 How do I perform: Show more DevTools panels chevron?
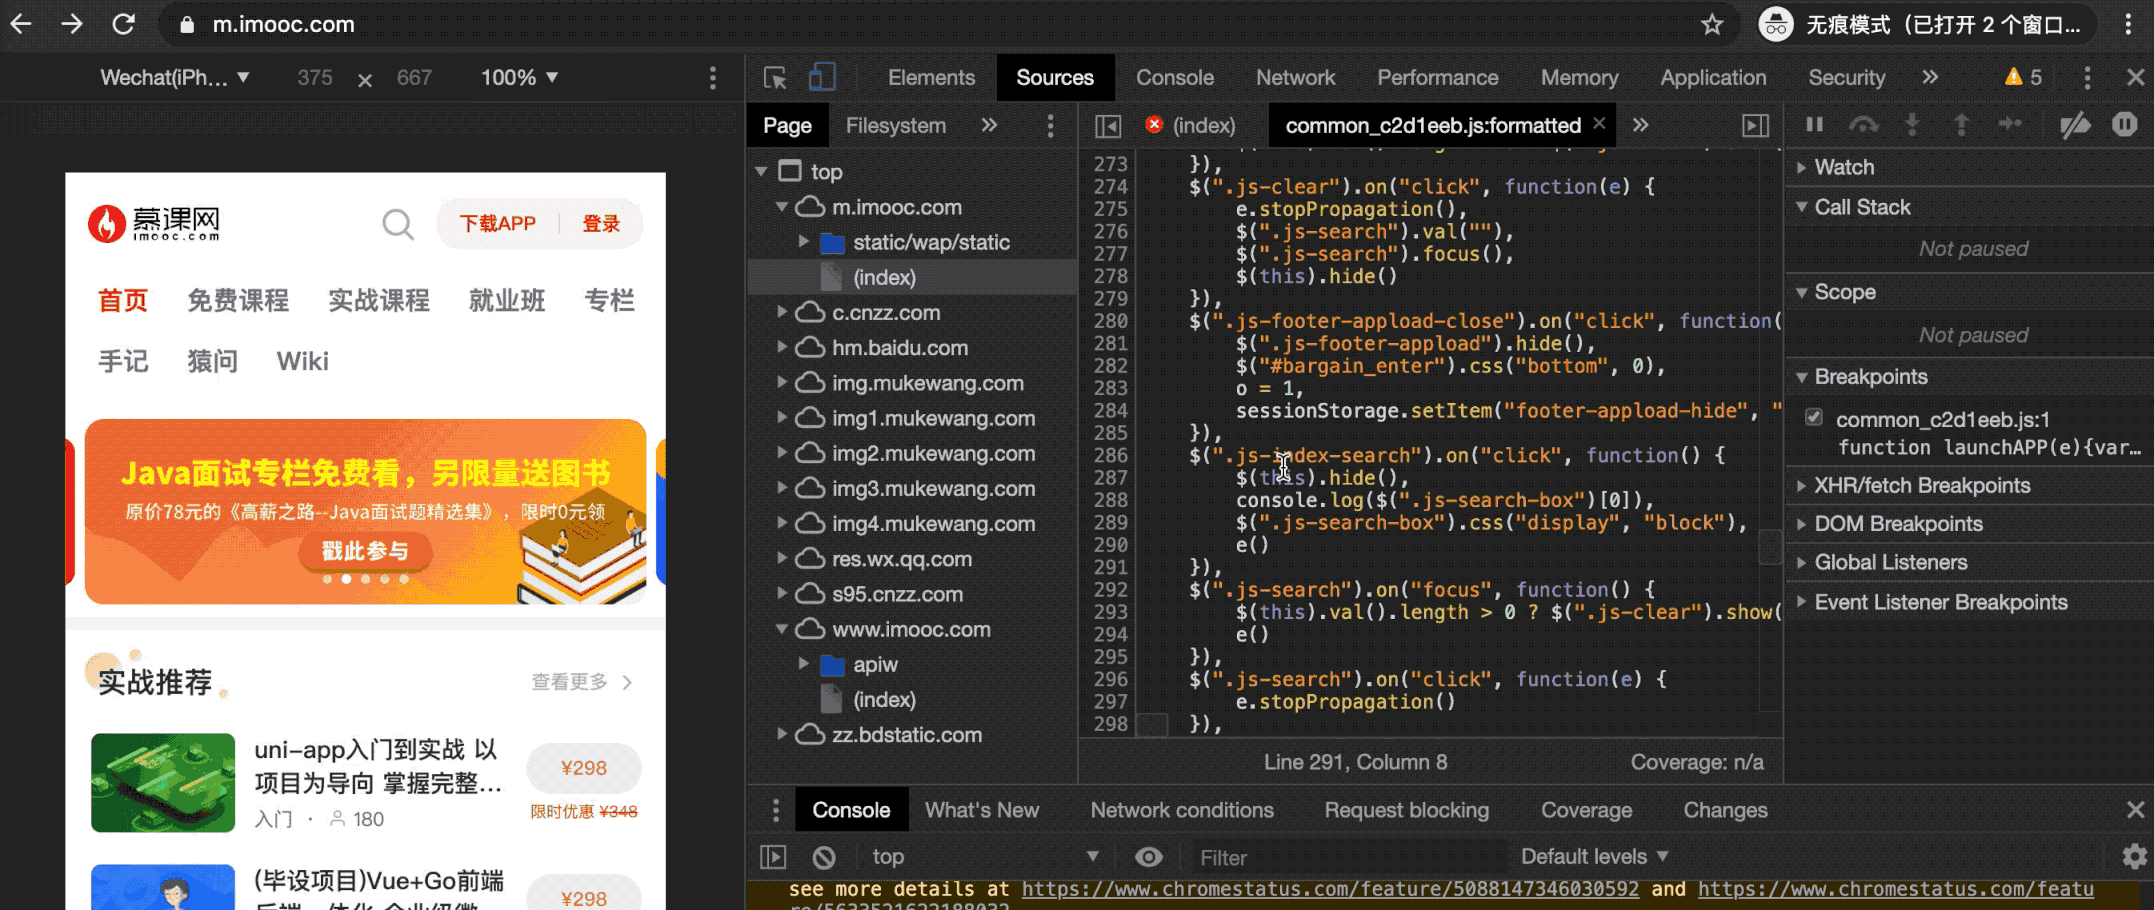point(1930,77)
